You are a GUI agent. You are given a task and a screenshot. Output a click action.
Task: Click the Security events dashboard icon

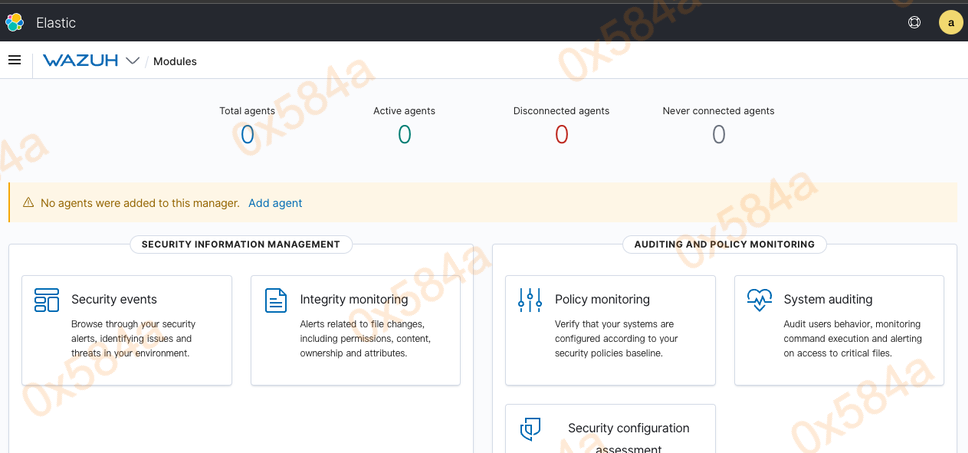point(46,300)
